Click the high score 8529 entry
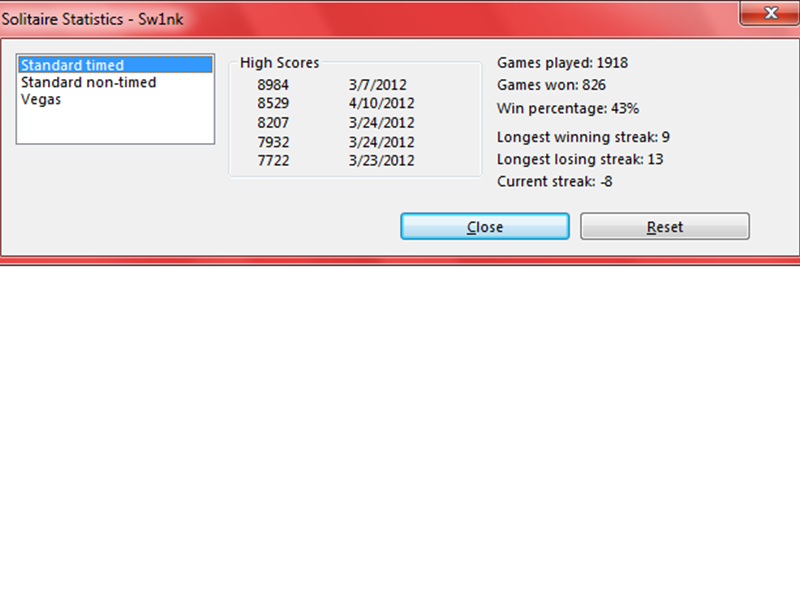Image resolution: width=800 pixels, height=600 pixels. click(272, 103)
